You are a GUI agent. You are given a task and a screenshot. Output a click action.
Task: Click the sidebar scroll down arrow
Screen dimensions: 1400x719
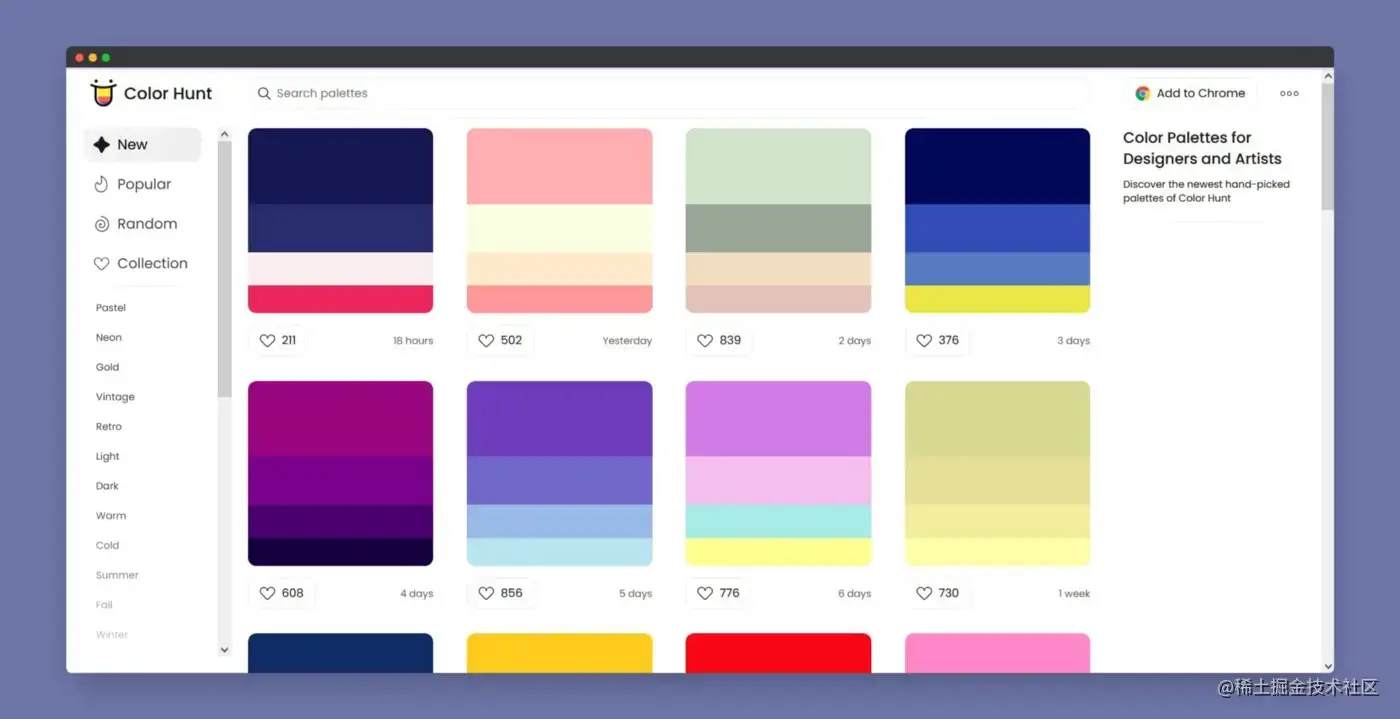(224, 650)
